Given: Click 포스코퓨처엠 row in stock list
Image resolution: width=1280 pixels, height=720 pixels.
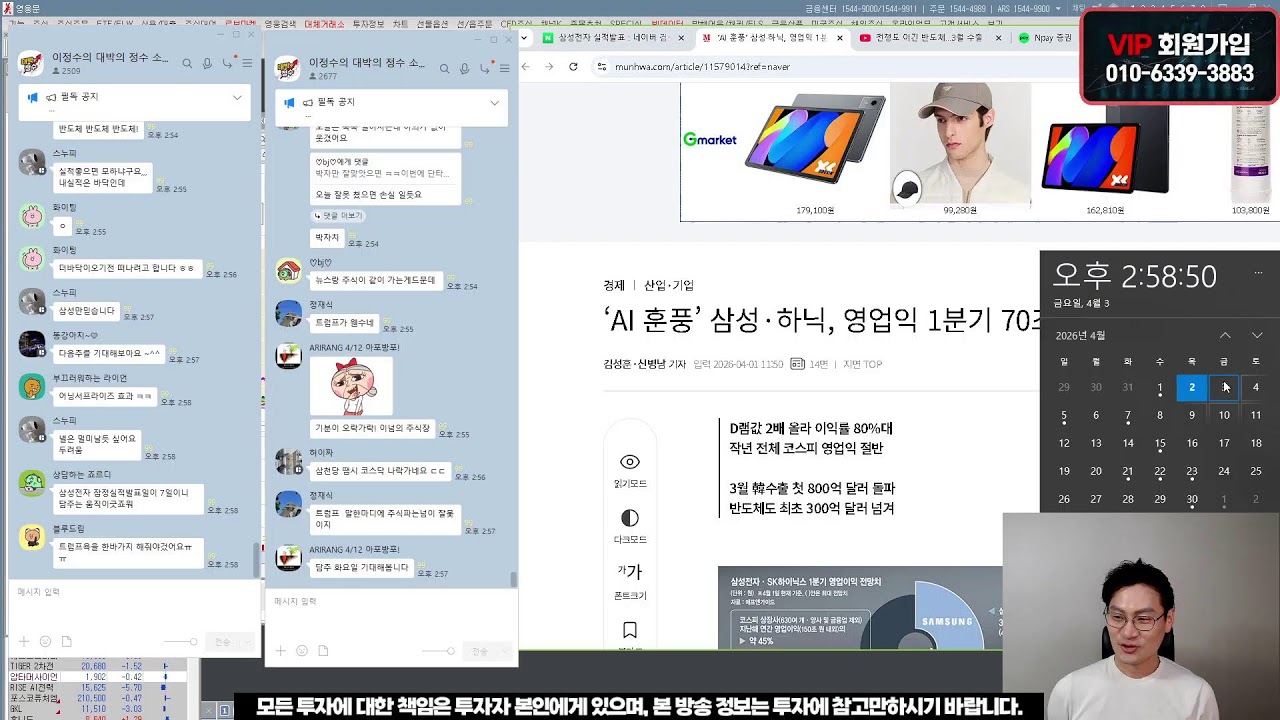Looking at the screenshot, I should [x=100, y=698].
